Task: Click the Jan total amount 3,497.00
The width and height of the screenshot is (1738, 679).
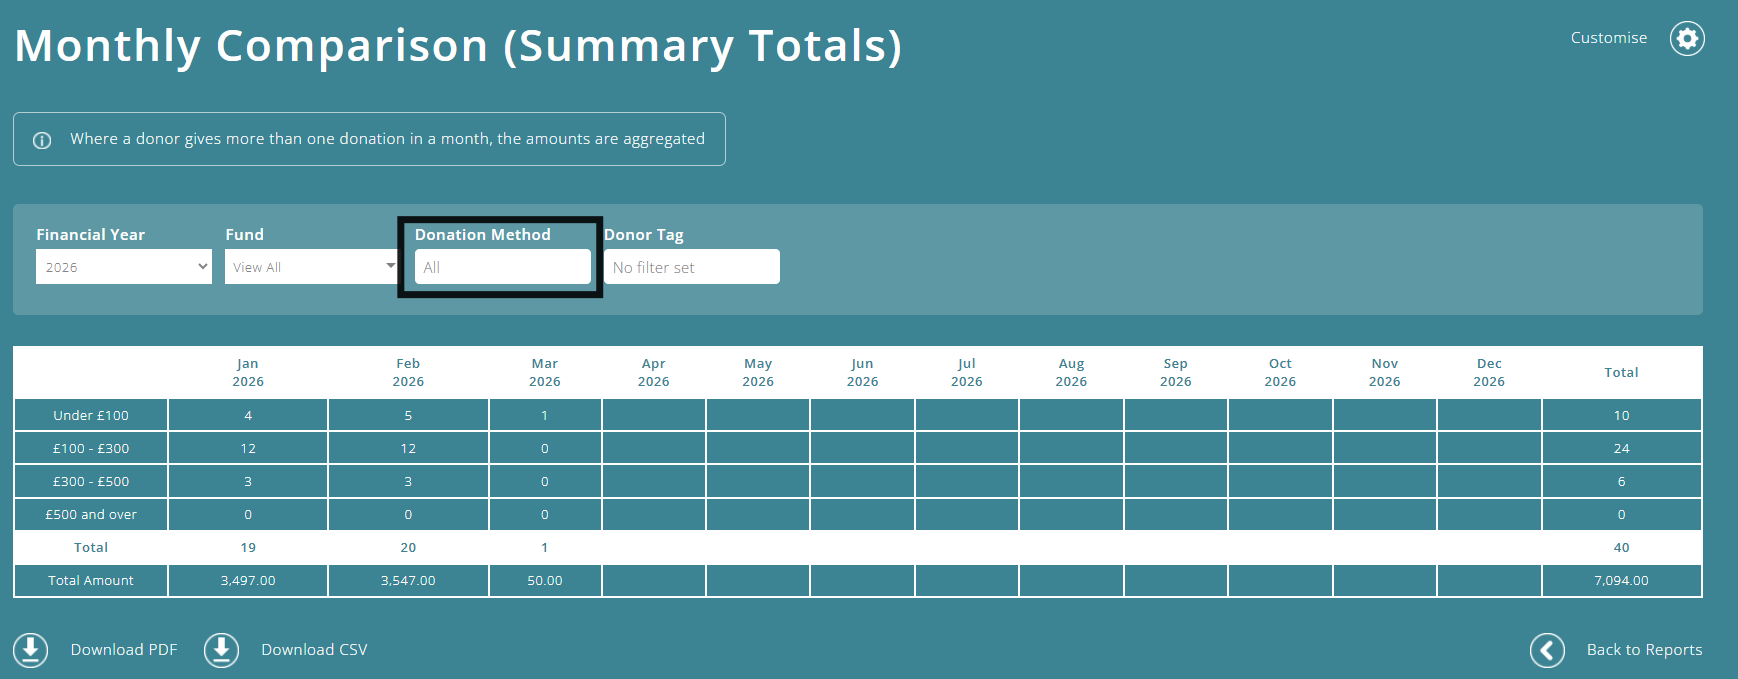Action: point(248,580)
